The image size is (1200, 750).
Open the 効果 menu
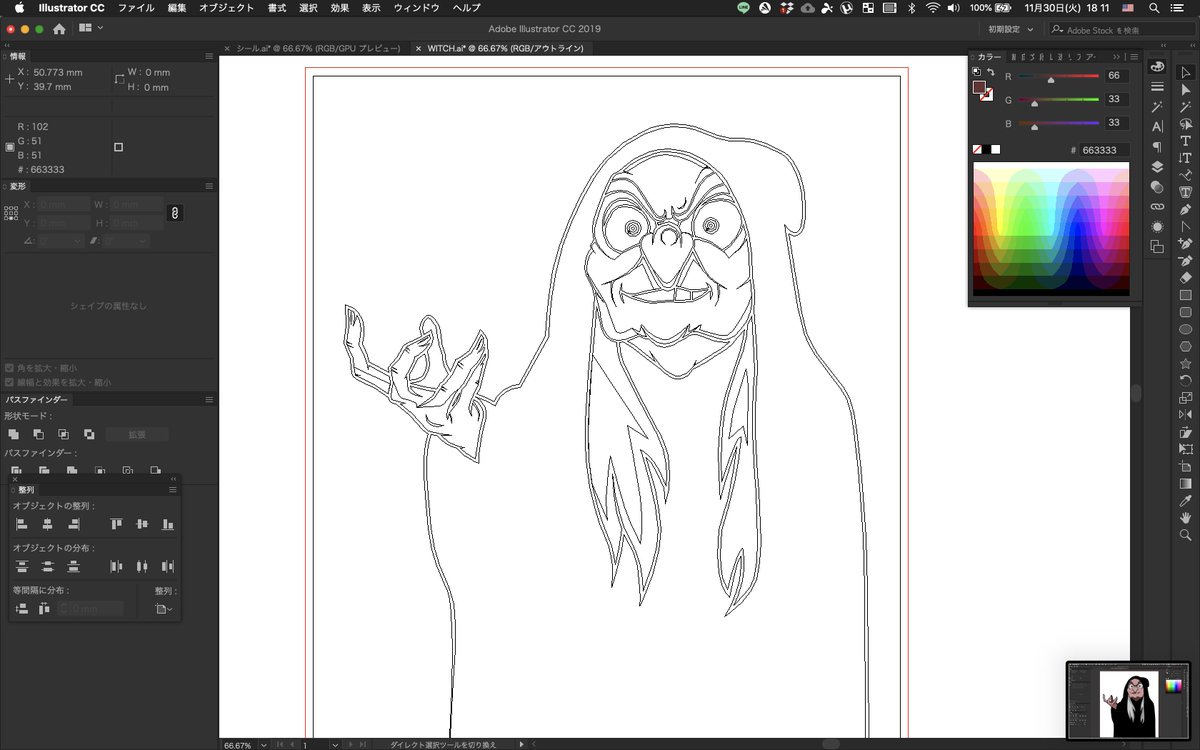[340, 7]
